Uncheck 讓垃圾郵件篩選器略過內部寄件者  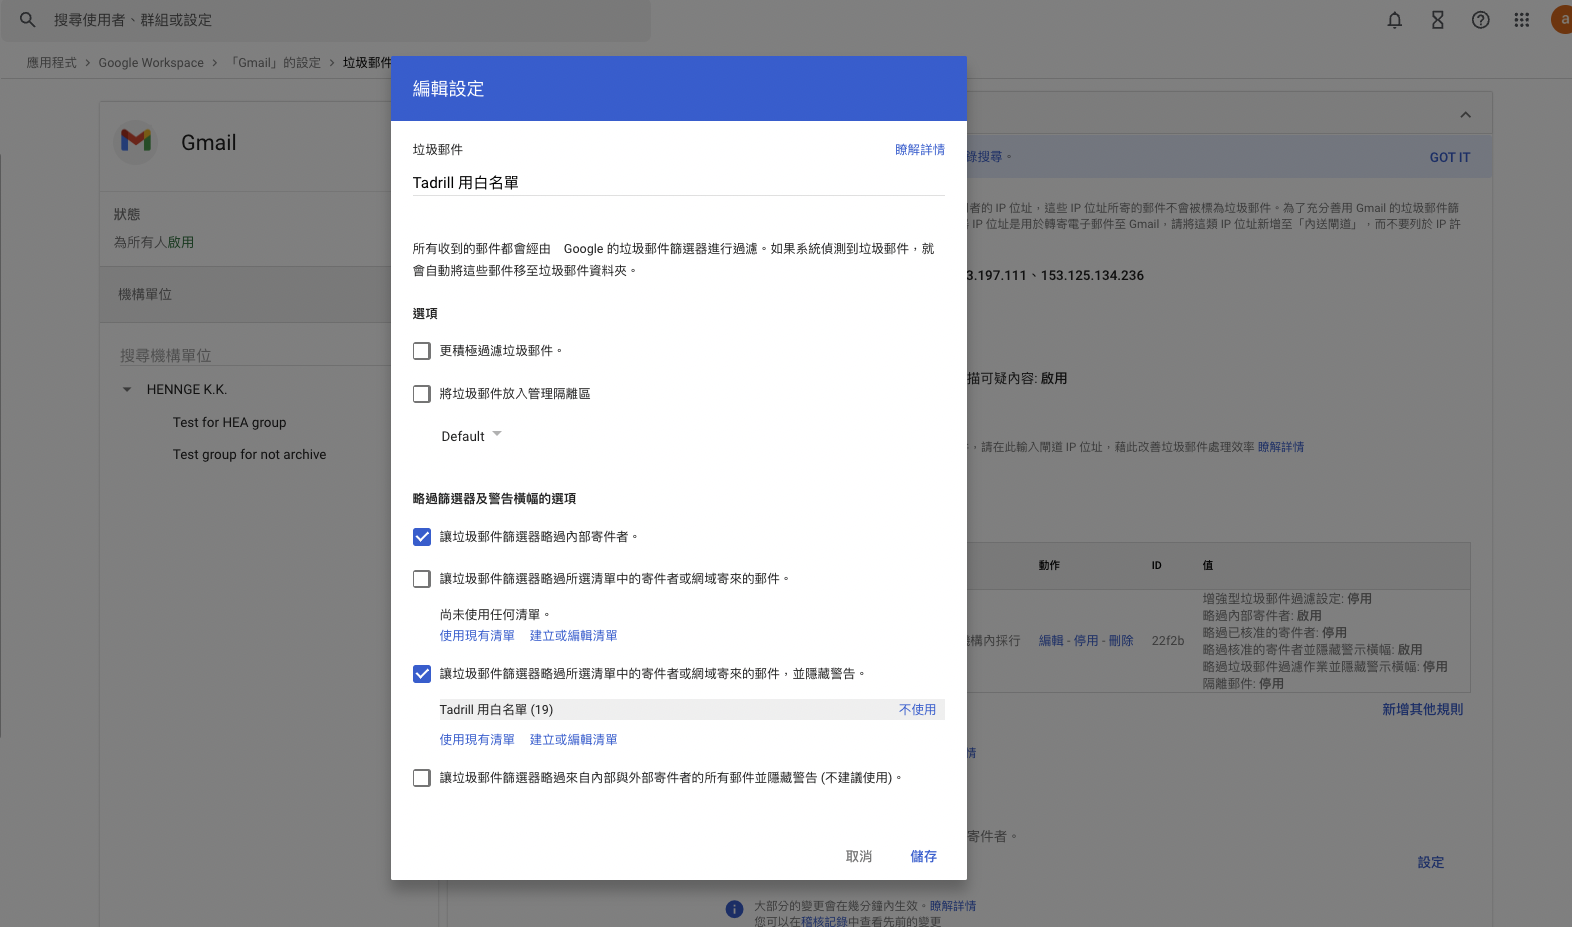click(x=422, y=537)
